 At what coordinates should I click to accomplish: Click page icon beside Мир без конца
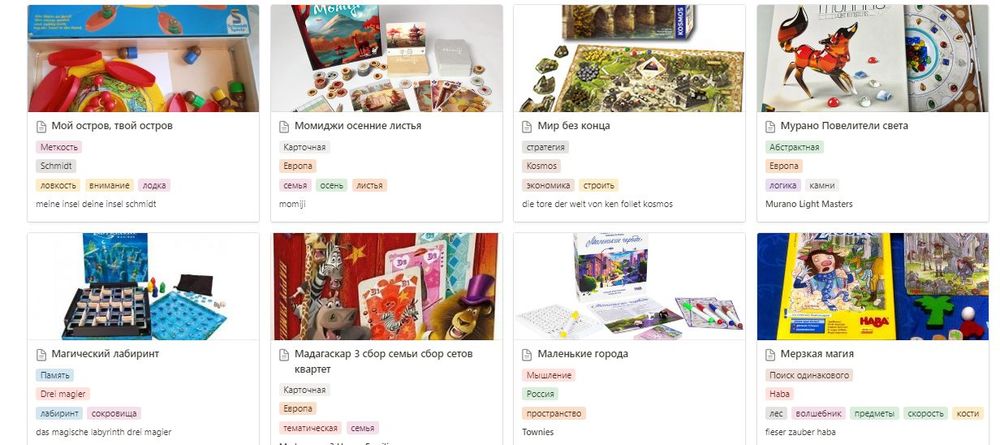tap(527, 126)
